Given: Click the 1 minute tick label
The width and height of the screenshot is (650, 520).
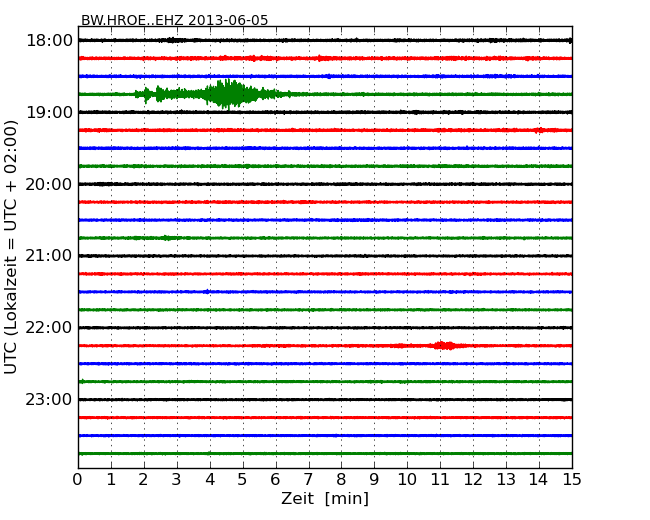Looking at the screenshot, I should tap(111, 480).
